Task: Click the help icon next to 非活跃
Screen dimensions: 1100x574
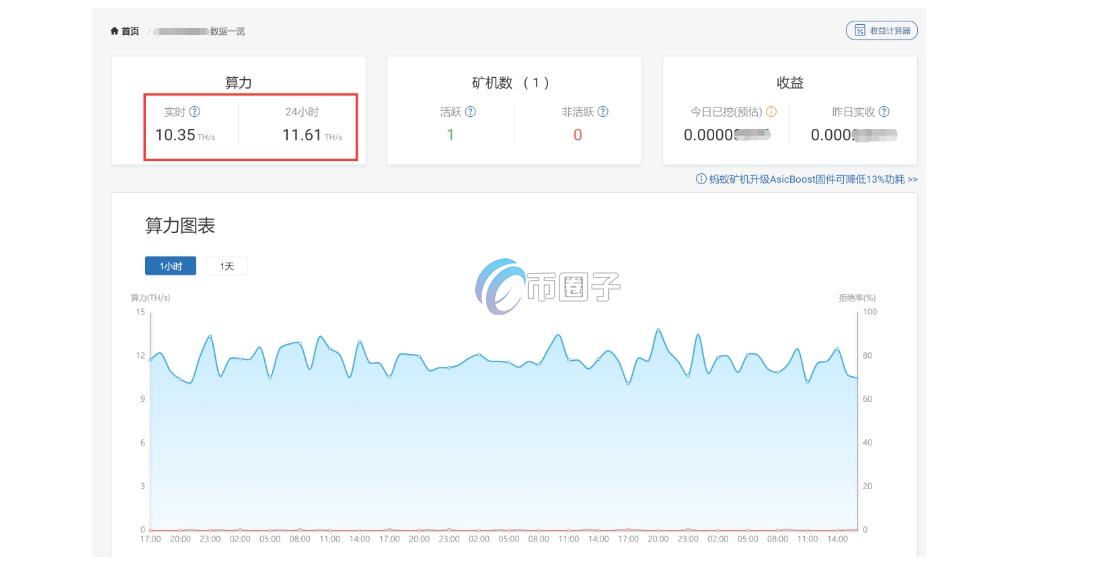Action: (x=603, y=112)
